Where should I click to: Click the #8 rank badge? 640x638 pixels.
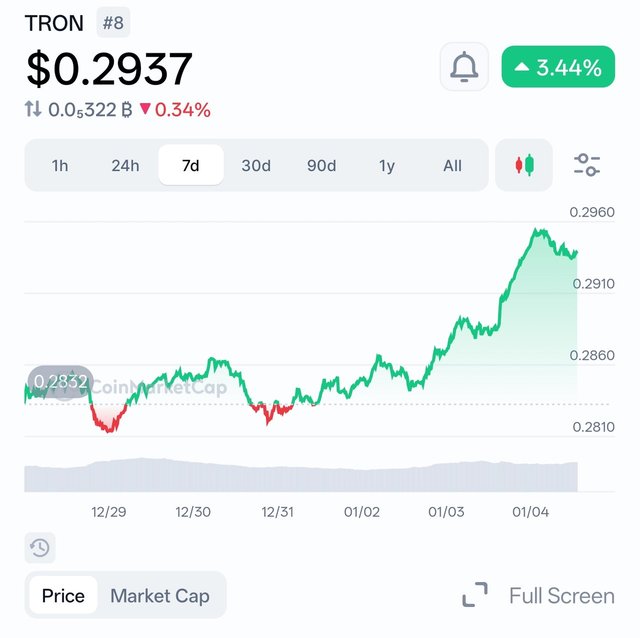(113, 22)
